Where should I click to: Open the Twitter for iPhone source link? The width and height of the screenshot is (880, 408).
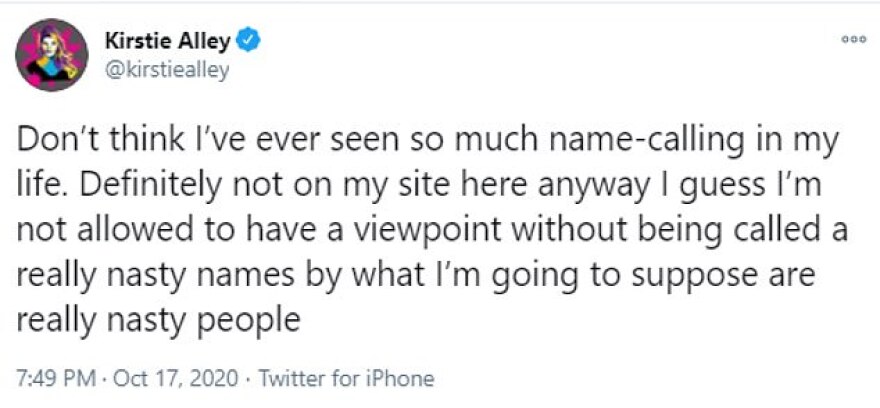346,379
